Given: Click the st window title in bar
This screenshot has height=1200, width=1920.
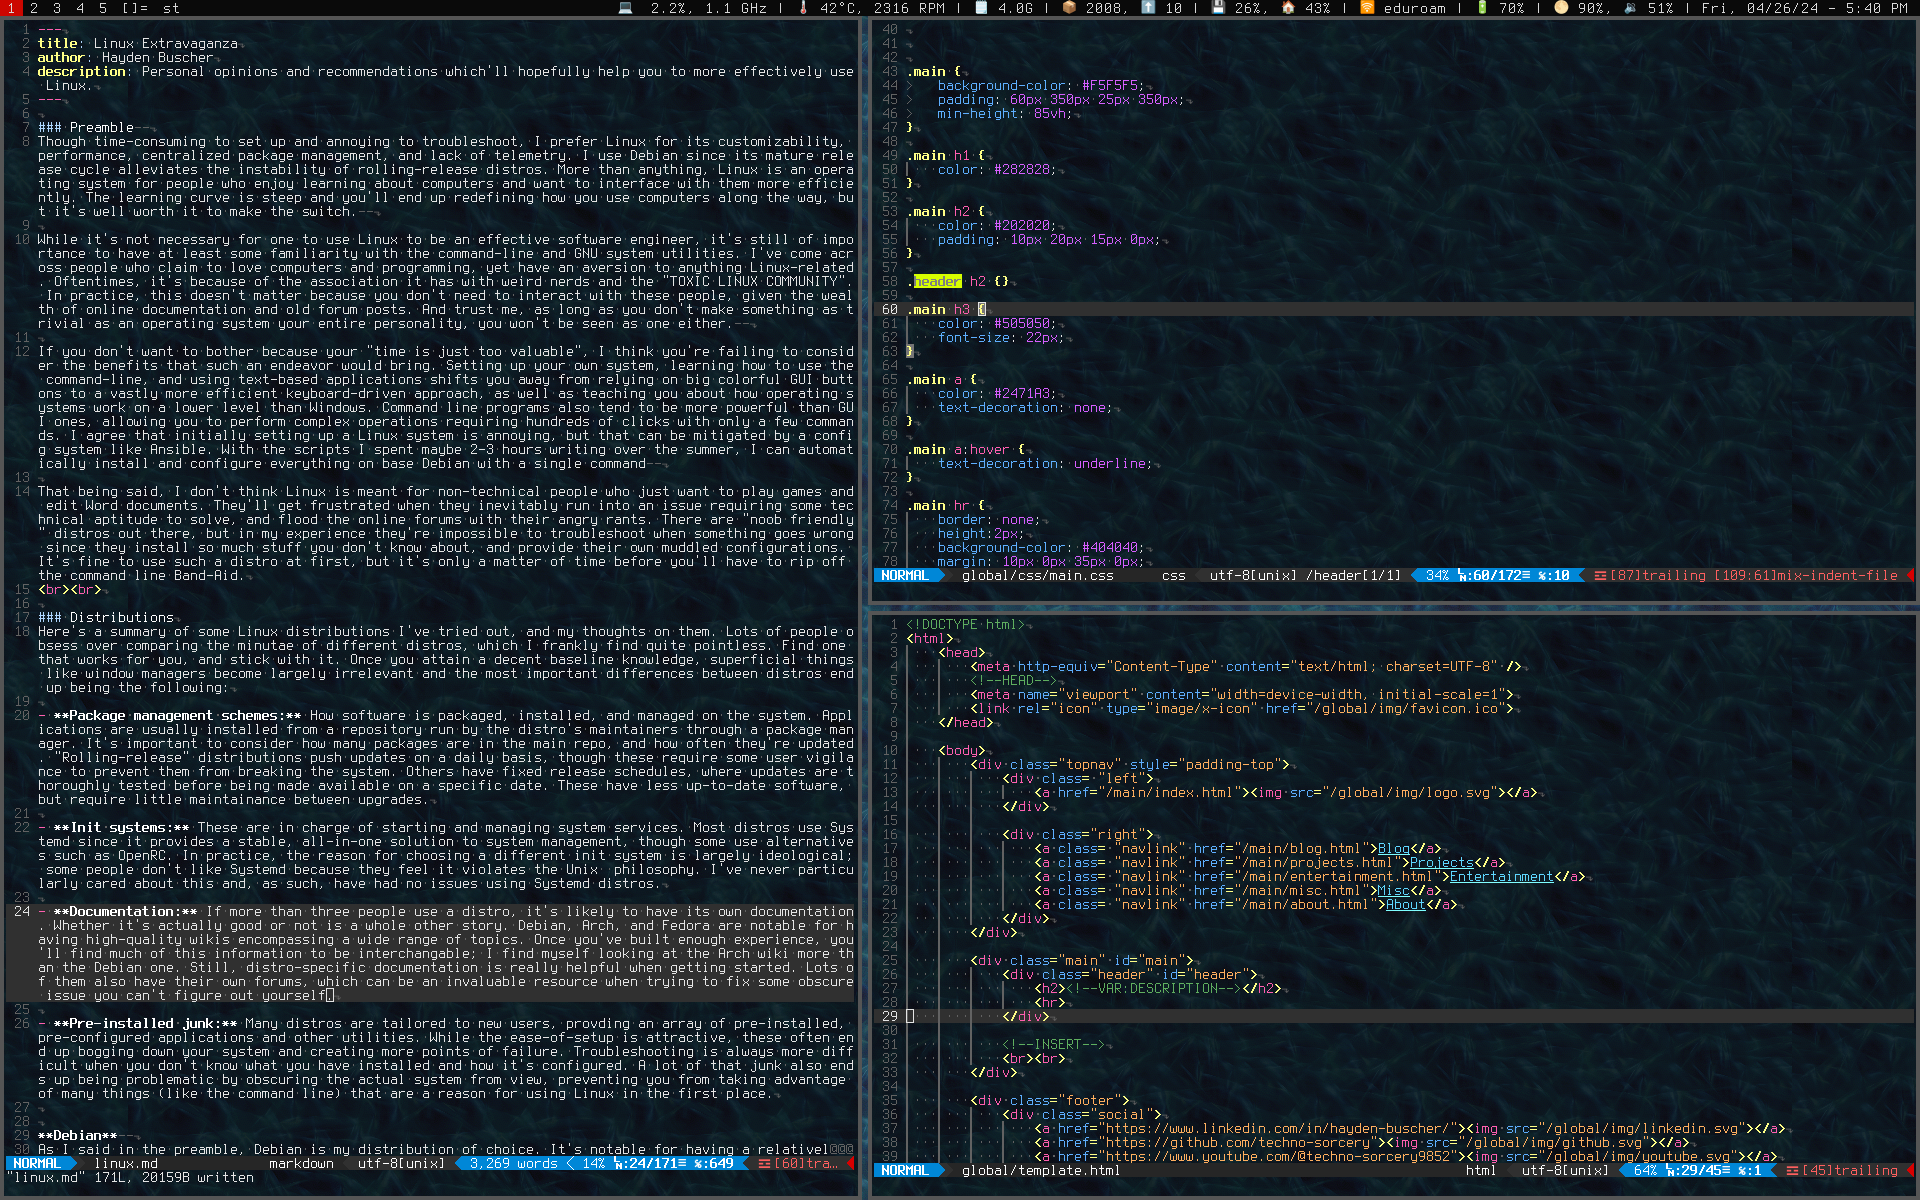Looking at the screenshot, I should [x=171, y=7].
